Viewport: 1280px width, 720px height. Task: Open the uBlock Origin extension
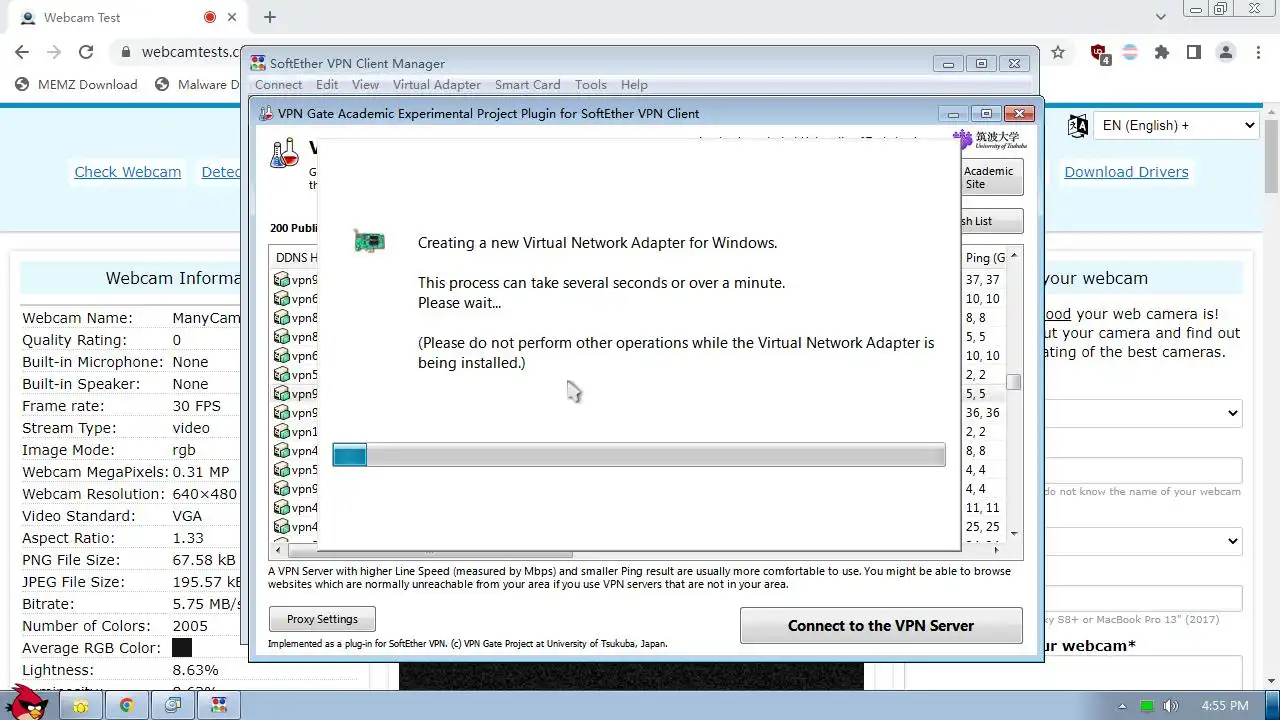[x=1099, y=53]
